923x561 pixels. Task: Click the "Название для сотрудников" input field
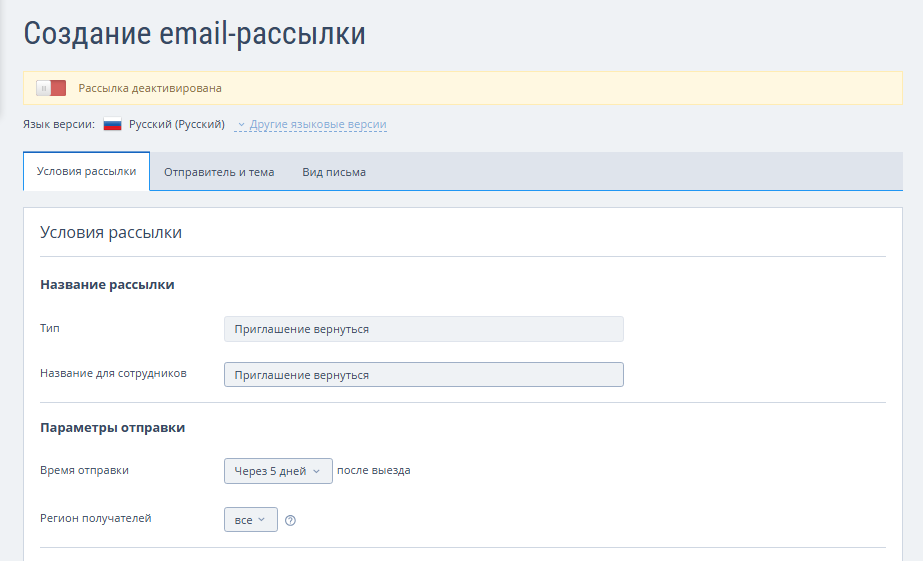pos(423,375)
